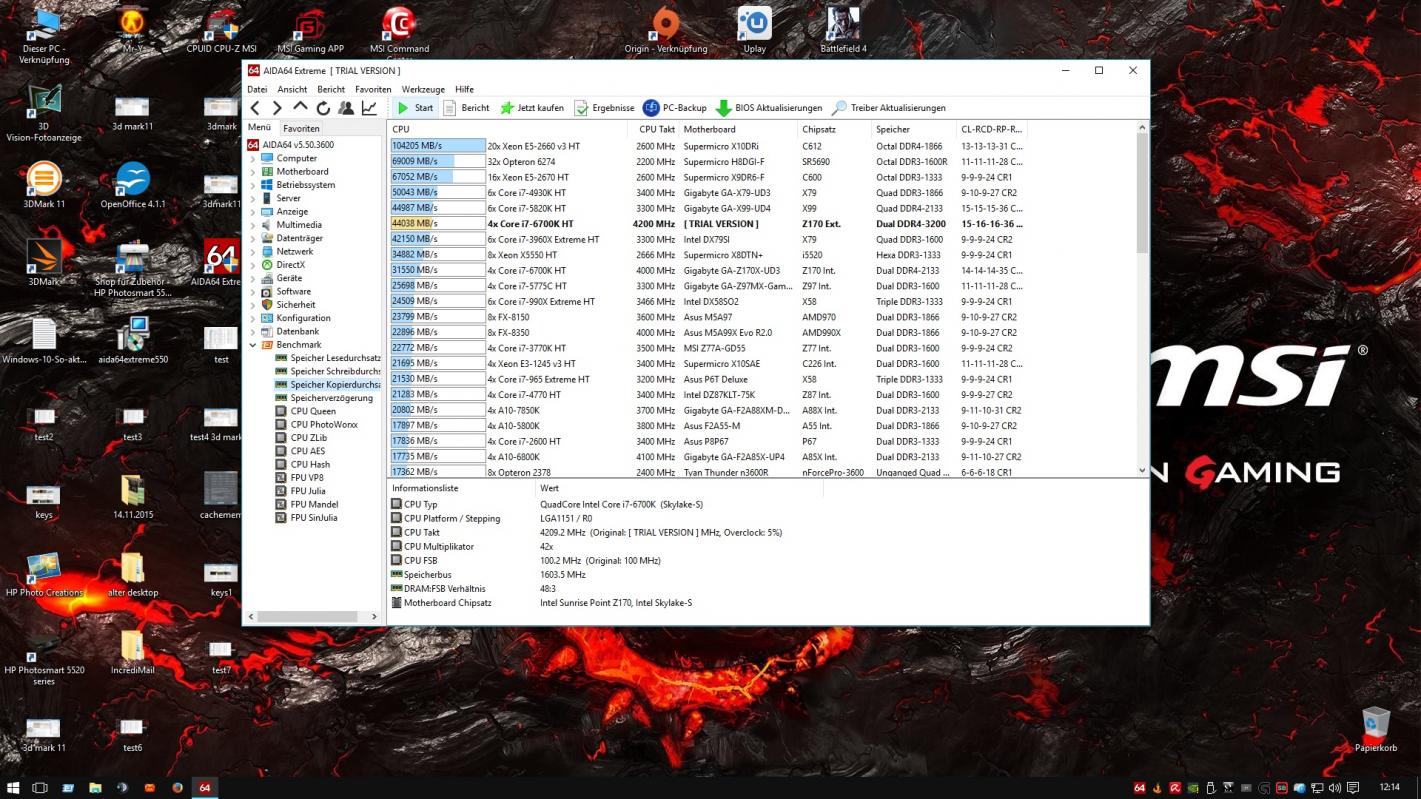Open the Werkzeuge menu

pos(423,89)
